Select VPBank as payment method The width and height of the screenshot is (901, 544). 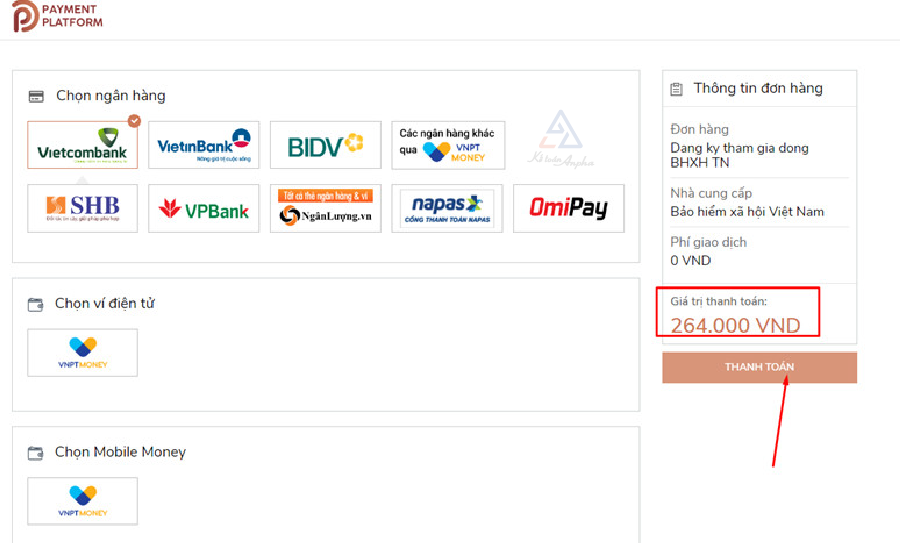pos(204,208)
